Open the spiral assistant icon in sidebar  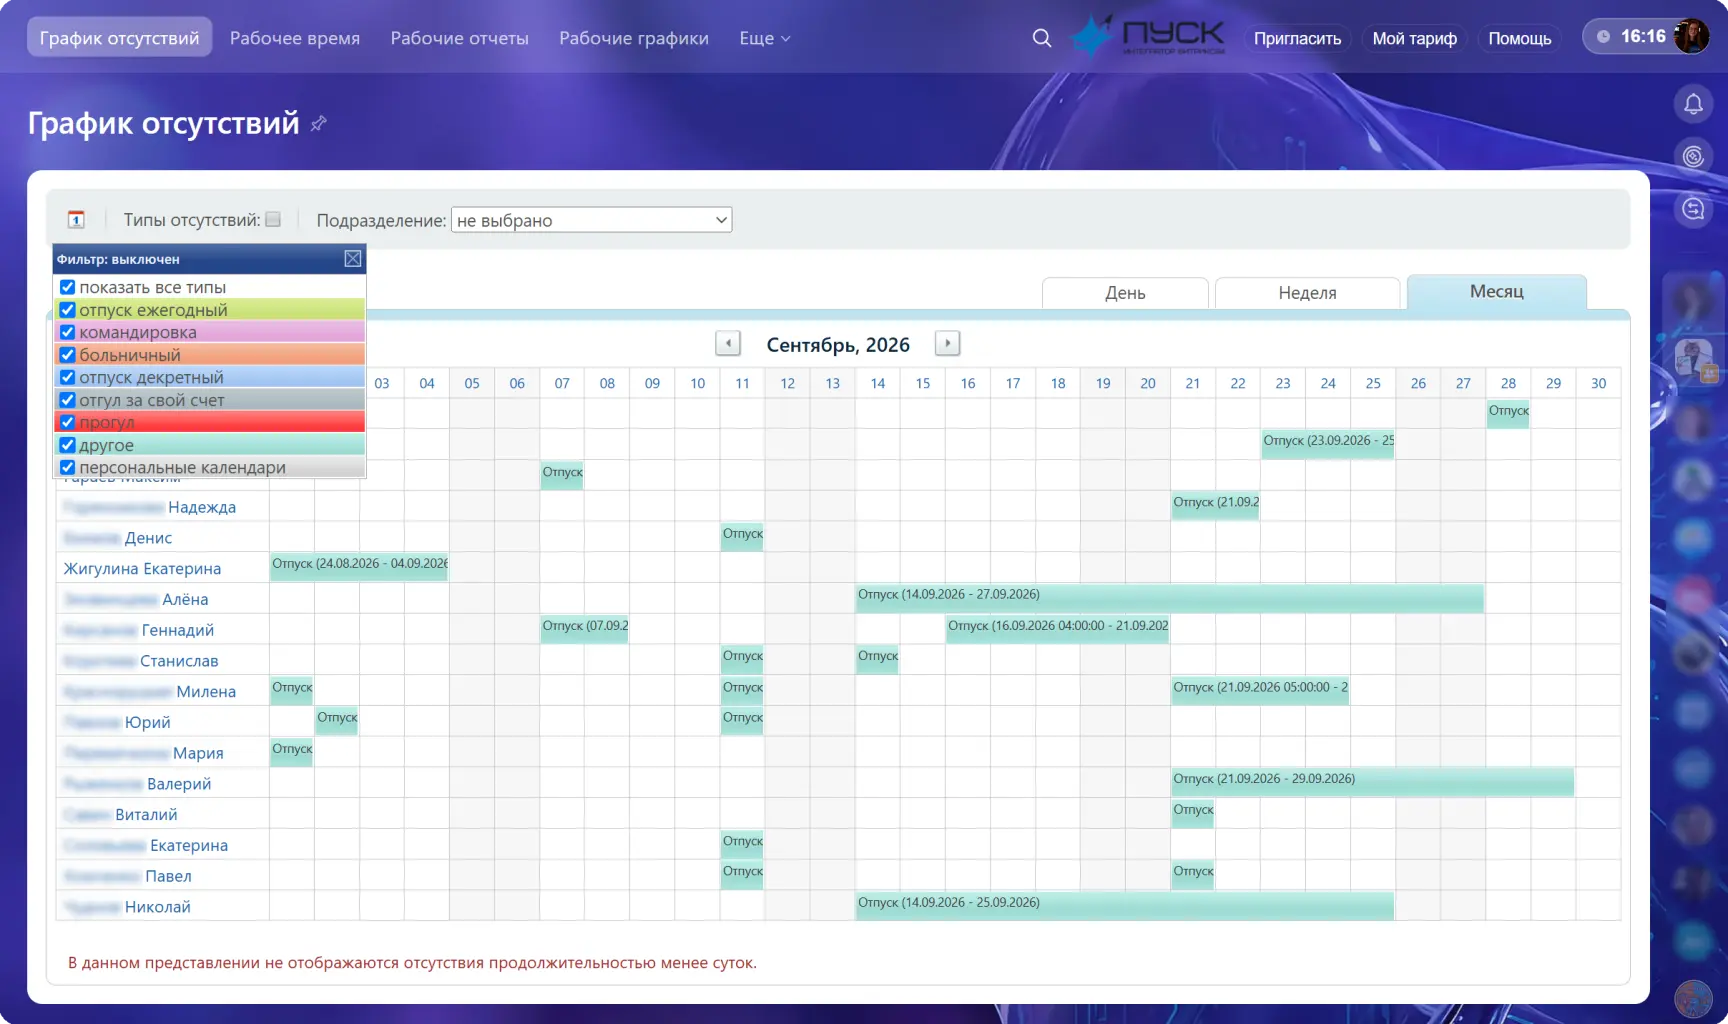tap(1693, 156)
